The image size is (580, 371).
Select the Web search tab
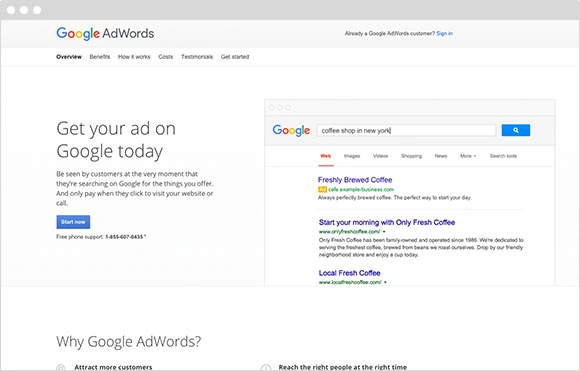326,156
